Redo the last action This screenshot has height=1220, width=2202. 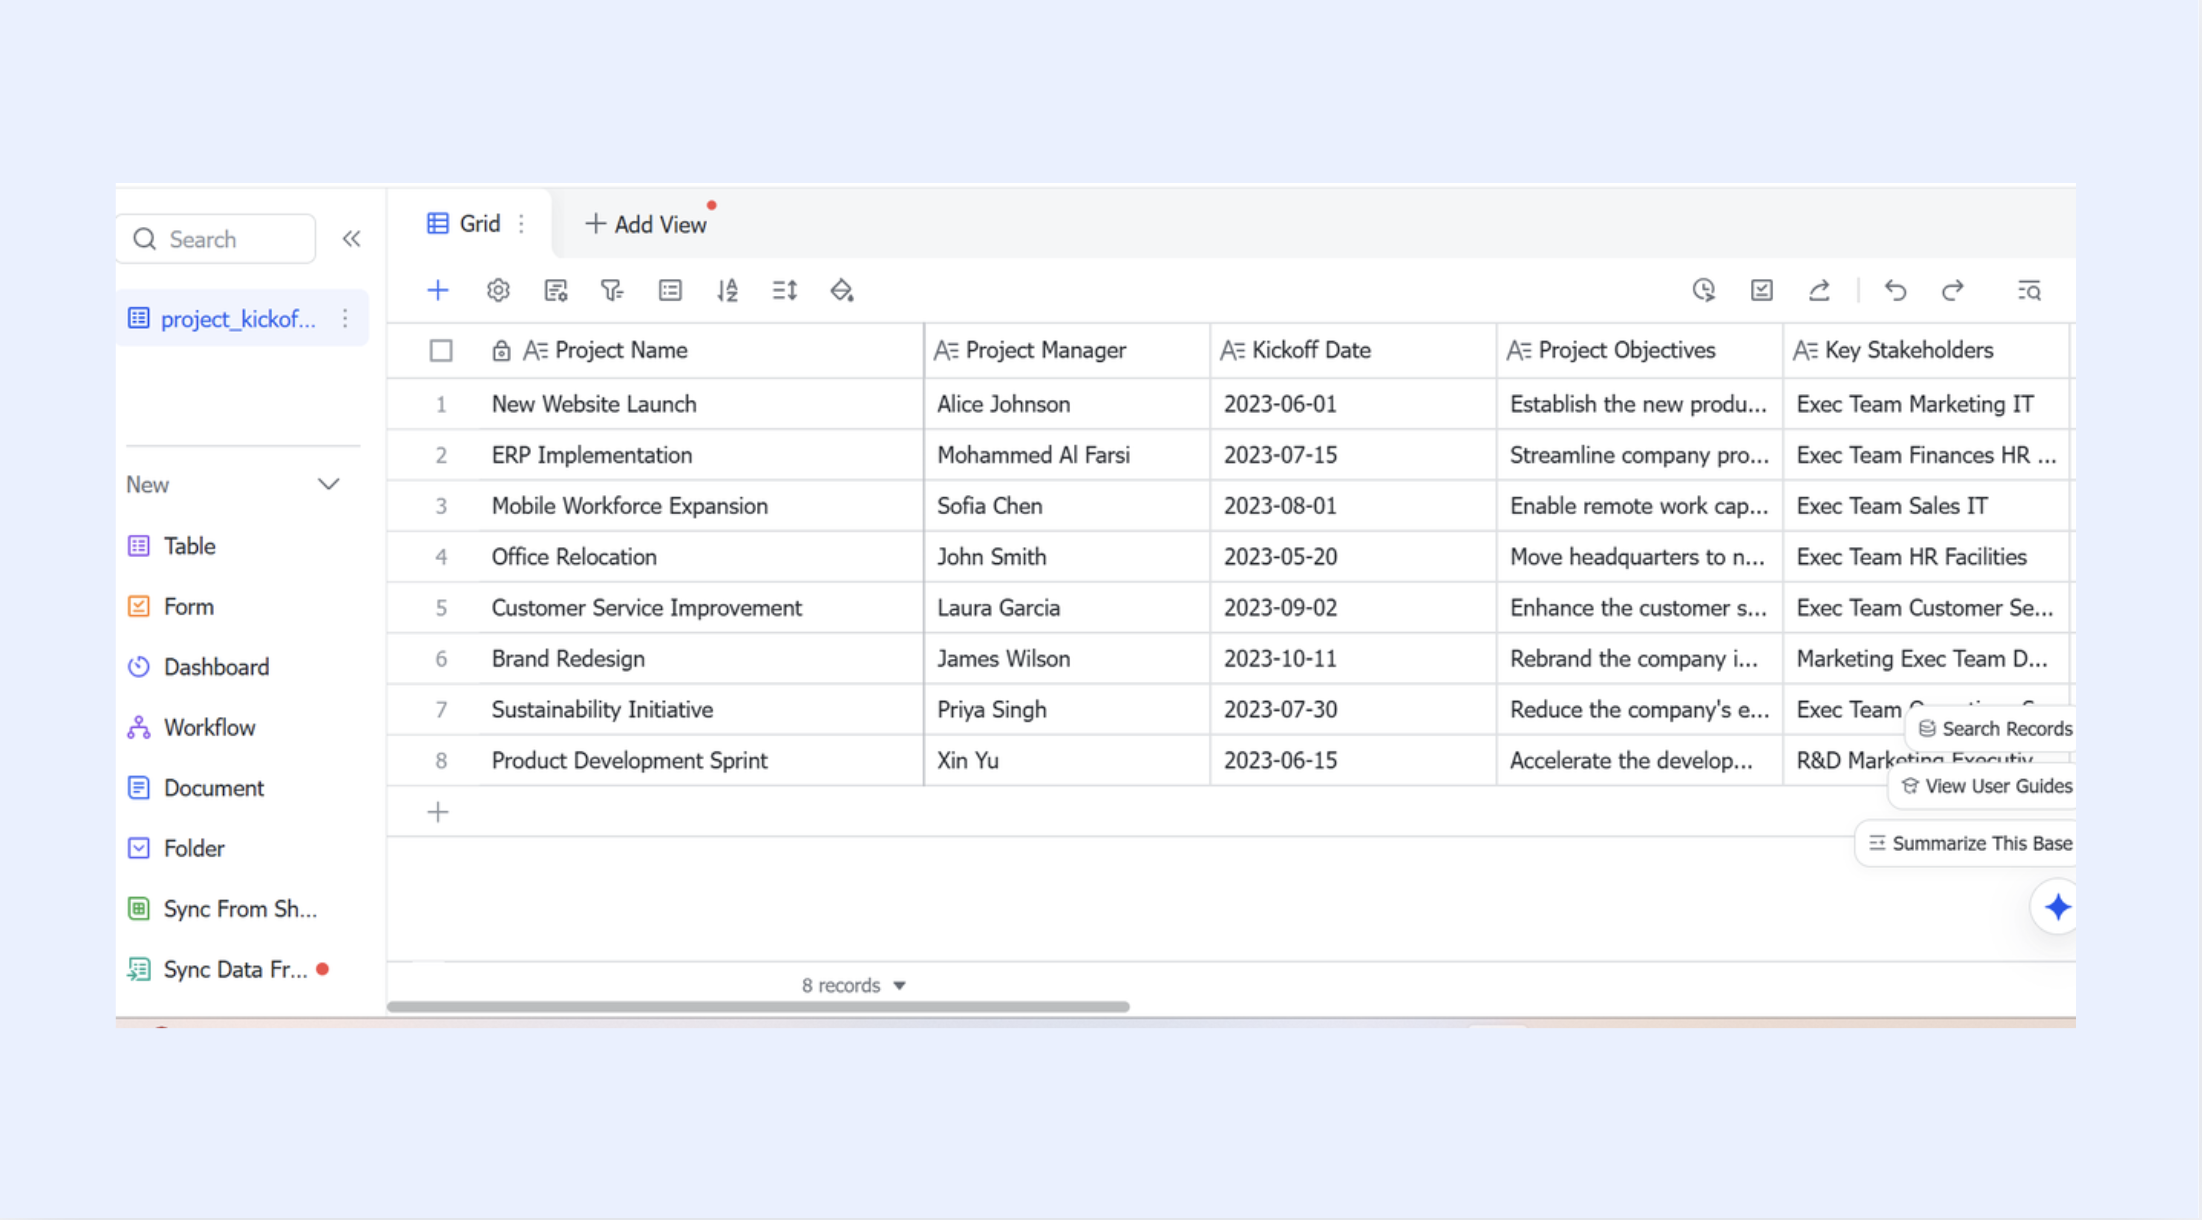(x=1953, y=290)
